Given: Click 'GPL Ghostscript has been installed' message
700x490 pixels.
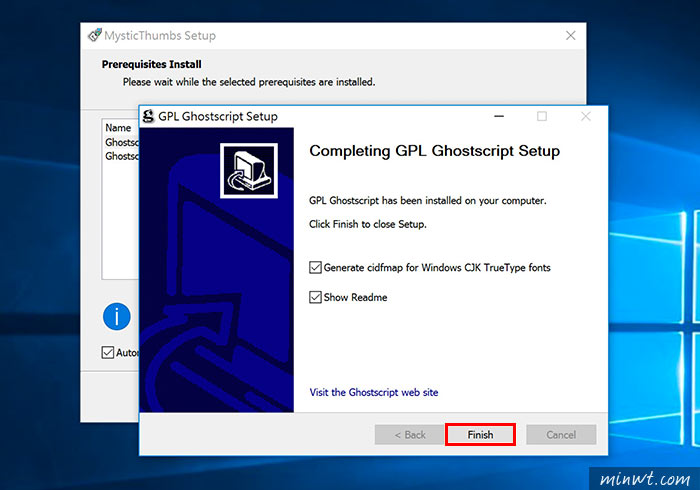Looking at the screenshot, I should click(428, 201).
